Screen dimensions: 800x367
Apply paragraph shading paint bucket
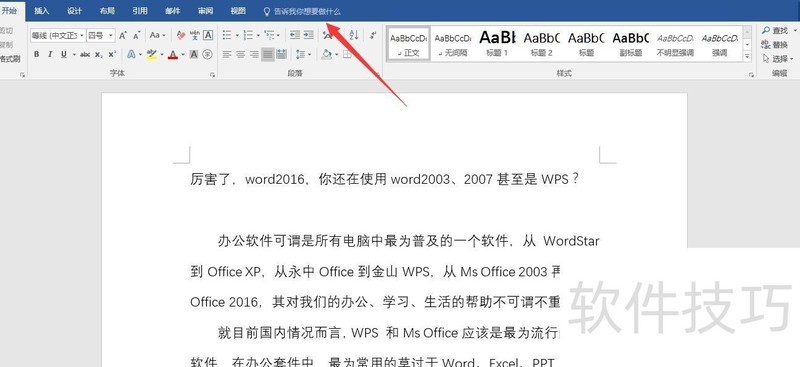click(x=327, y=54)
